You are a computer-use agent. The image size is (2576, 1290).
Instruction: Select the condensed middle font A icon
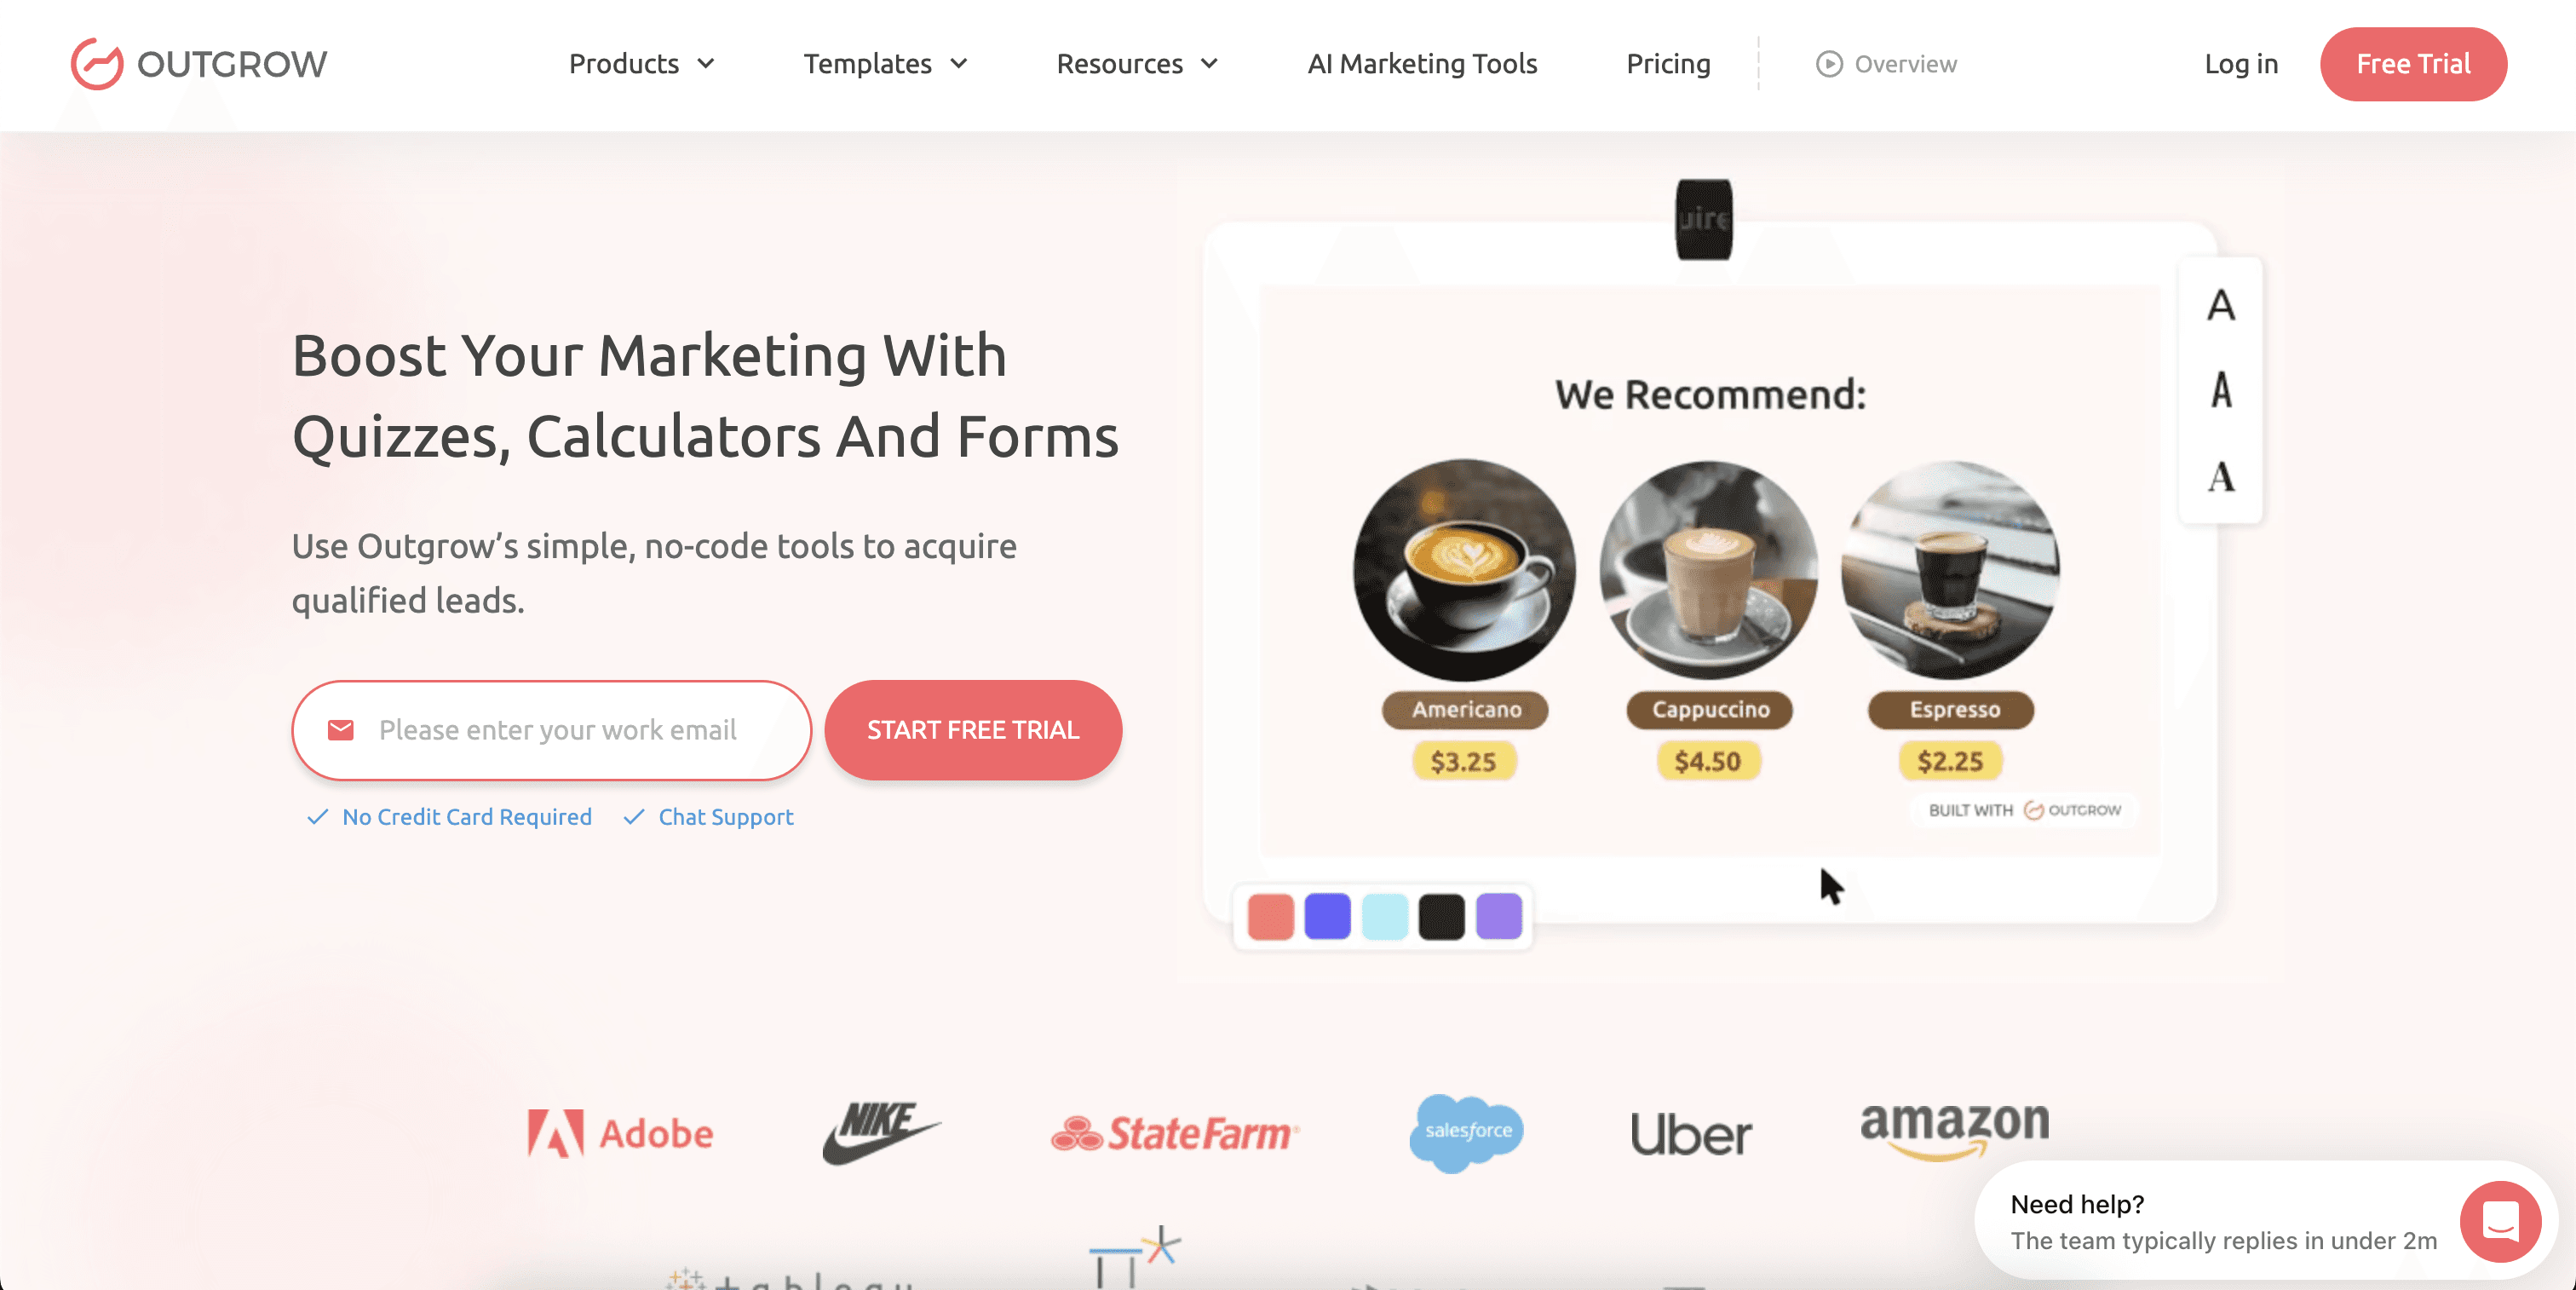pyautogui.click(x=2221, y=390)
